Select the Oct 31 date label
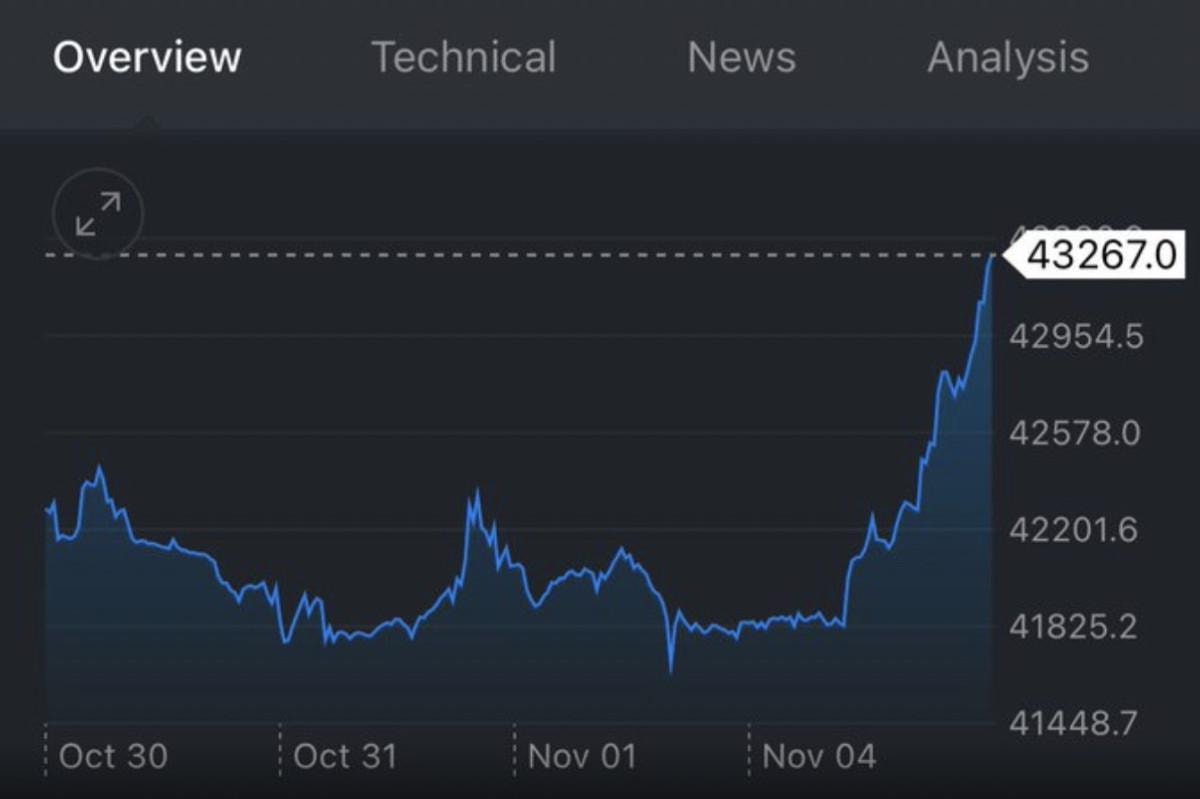 (x=345, y=756)
